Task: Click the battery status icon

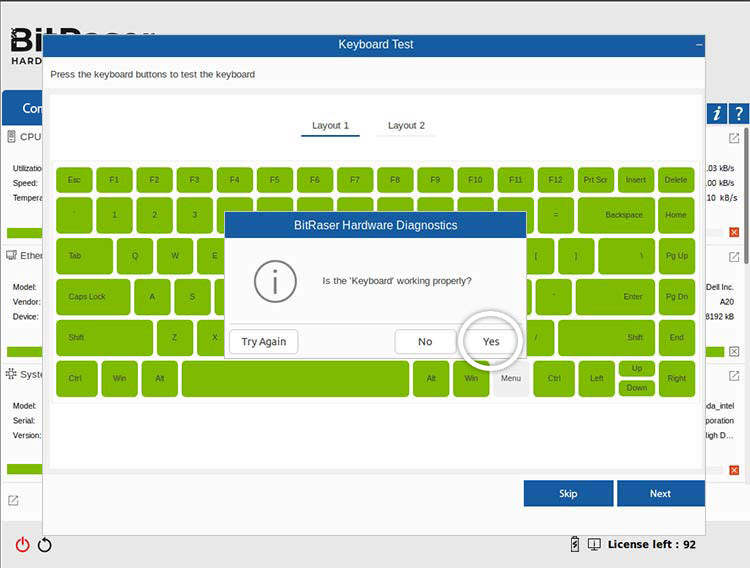Action: point(574,544)
